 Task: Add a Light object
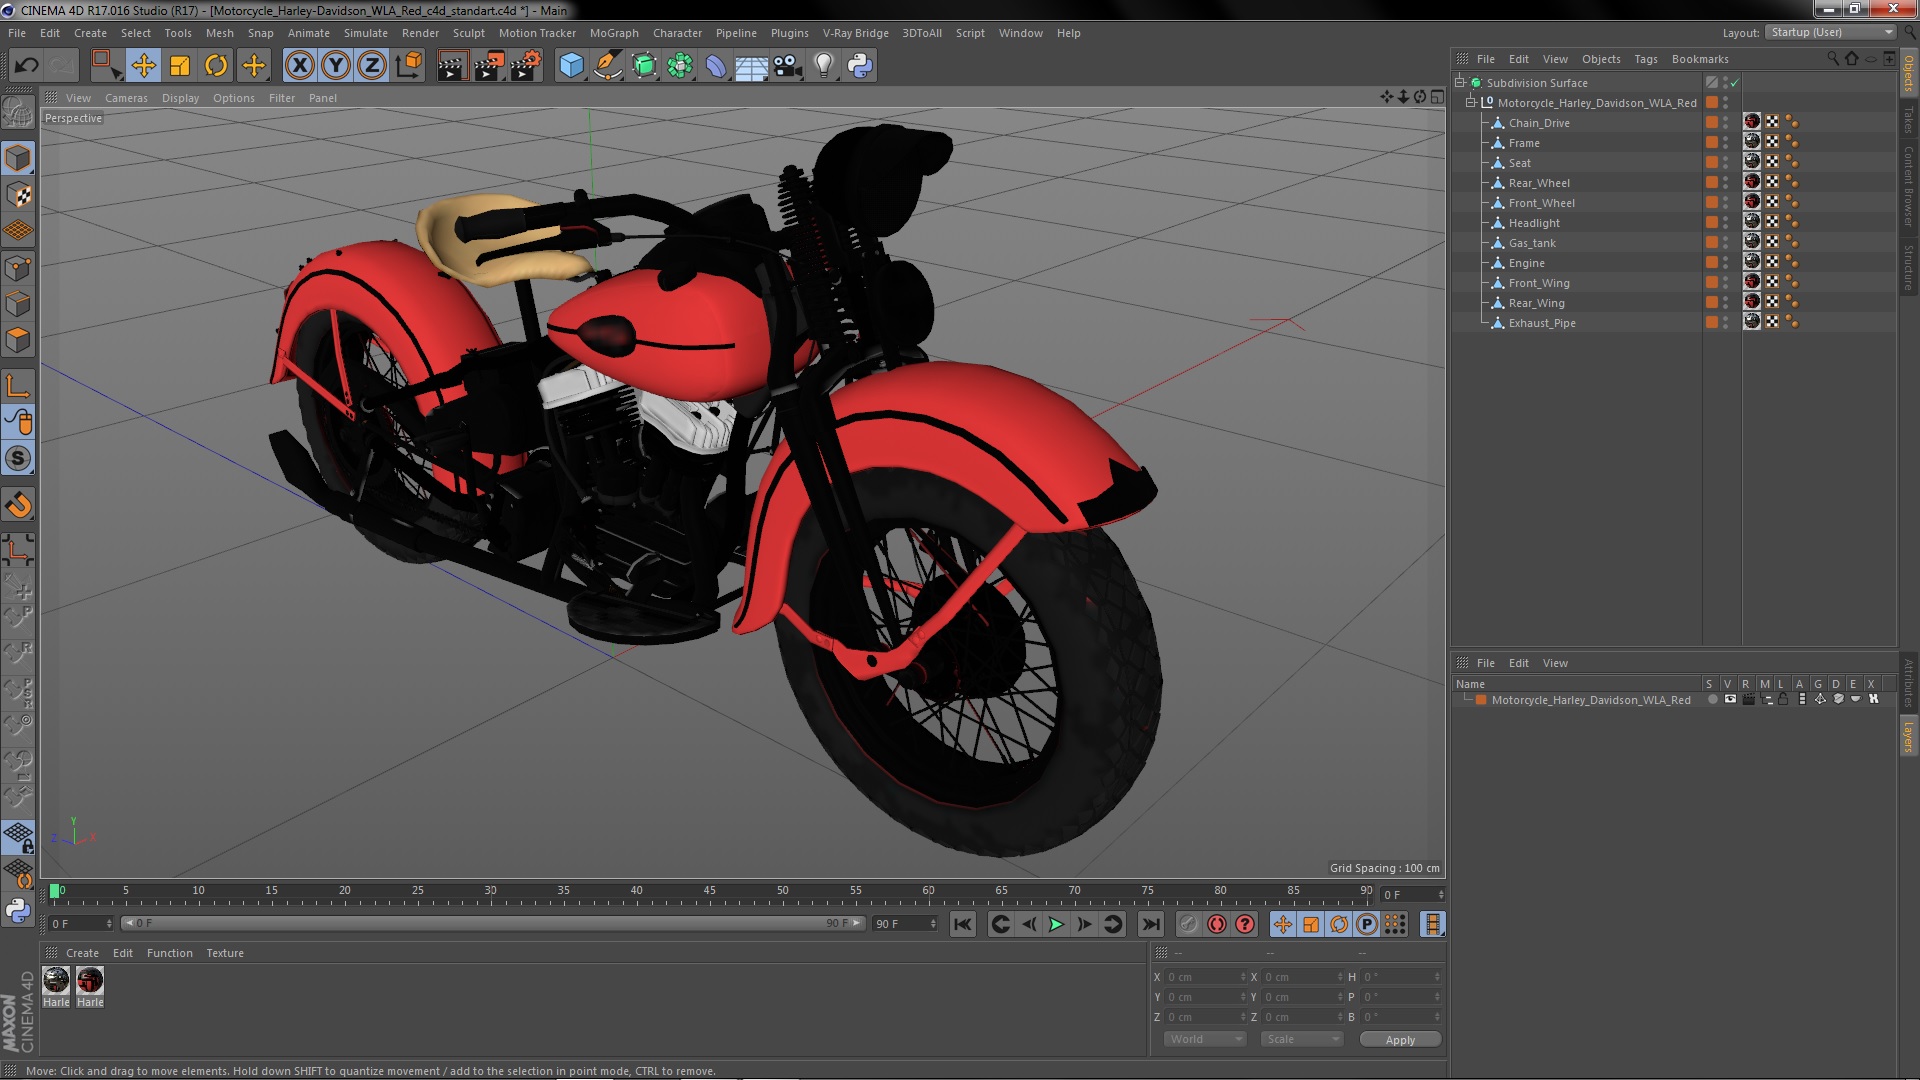pos(823,66)
